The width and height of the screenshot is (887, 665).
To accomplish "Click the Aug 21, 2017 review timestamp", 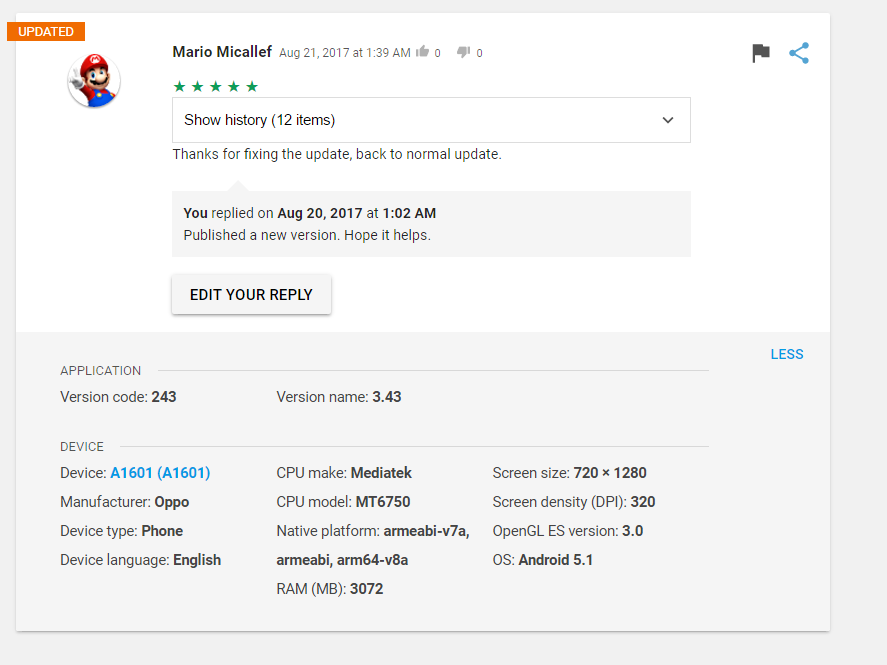I will [344, 53].
